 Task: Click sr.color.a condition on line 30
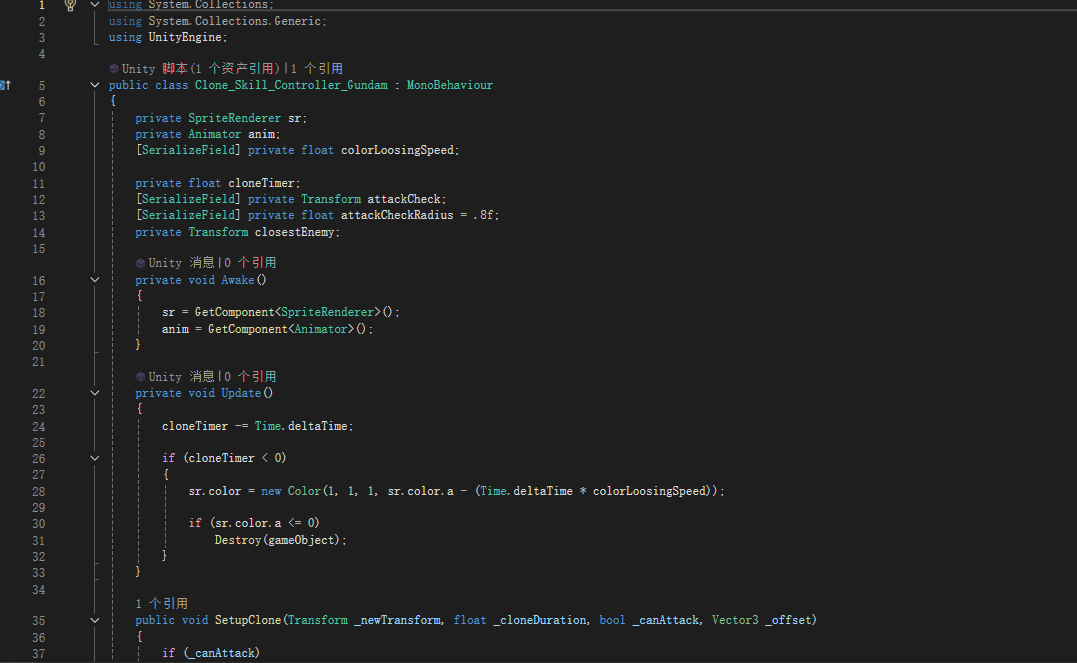point(248,523)
